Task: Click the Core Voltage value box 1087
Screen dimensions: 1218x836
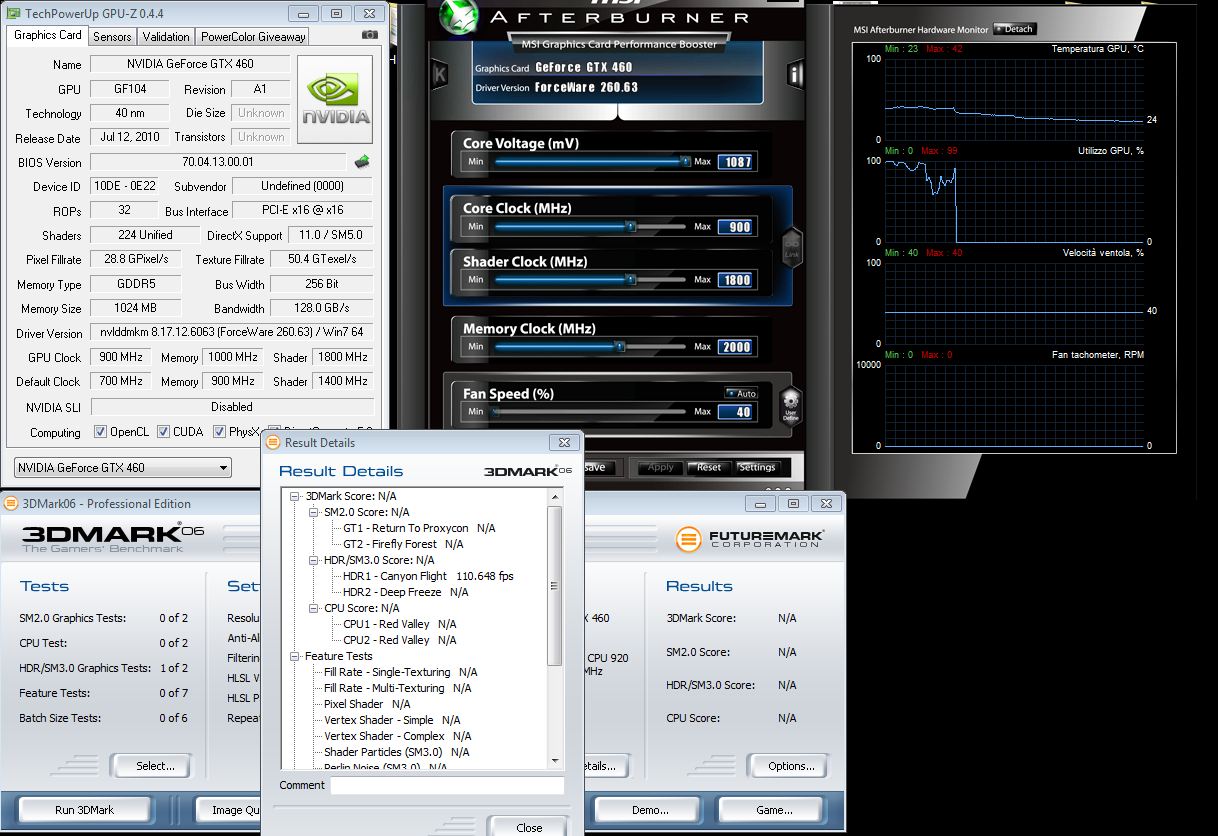Action: pyautogui.click(x=735, y=161)
